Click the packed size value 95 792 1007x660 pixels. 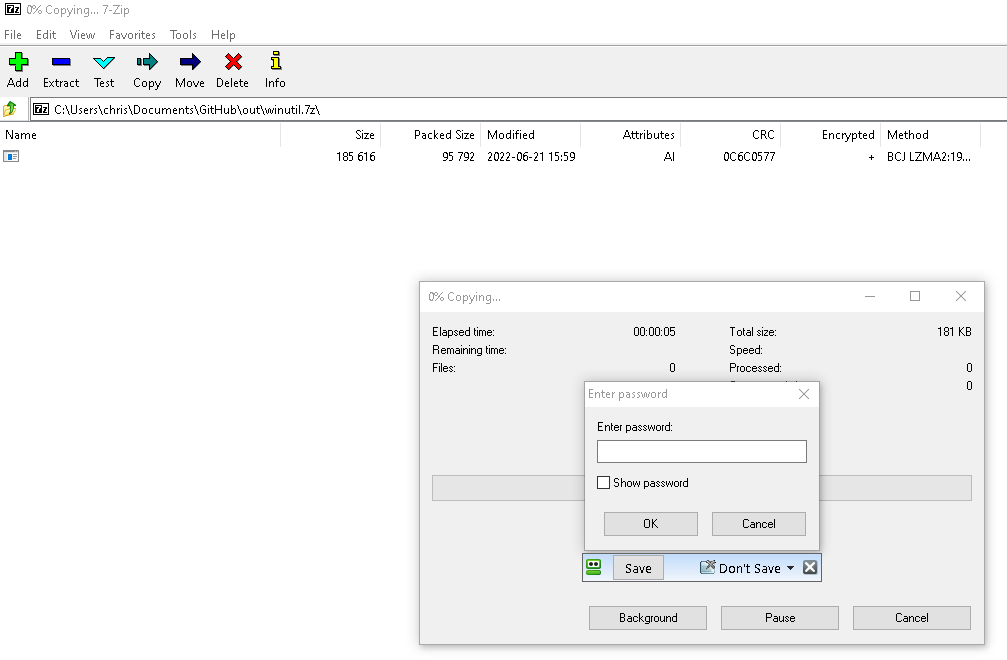pyautogui.click(x=458, y=157)
